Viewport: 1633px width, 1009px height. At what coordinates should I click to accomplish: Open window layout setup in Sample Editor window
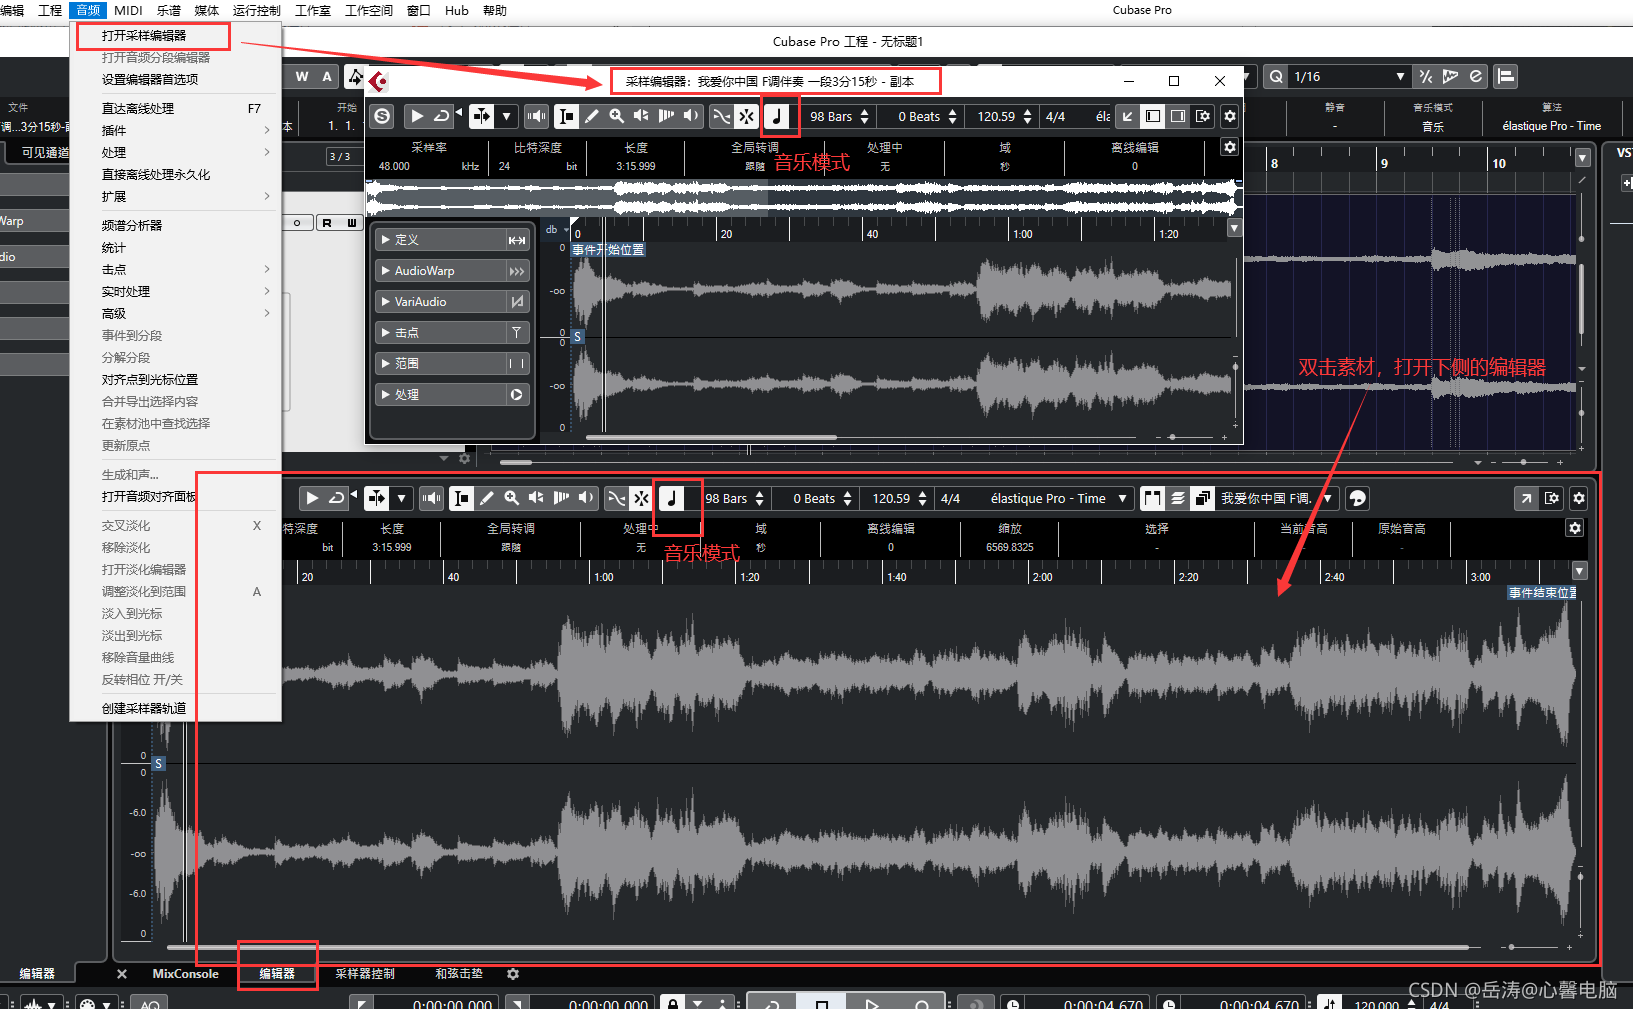[x=1203, y=116]
